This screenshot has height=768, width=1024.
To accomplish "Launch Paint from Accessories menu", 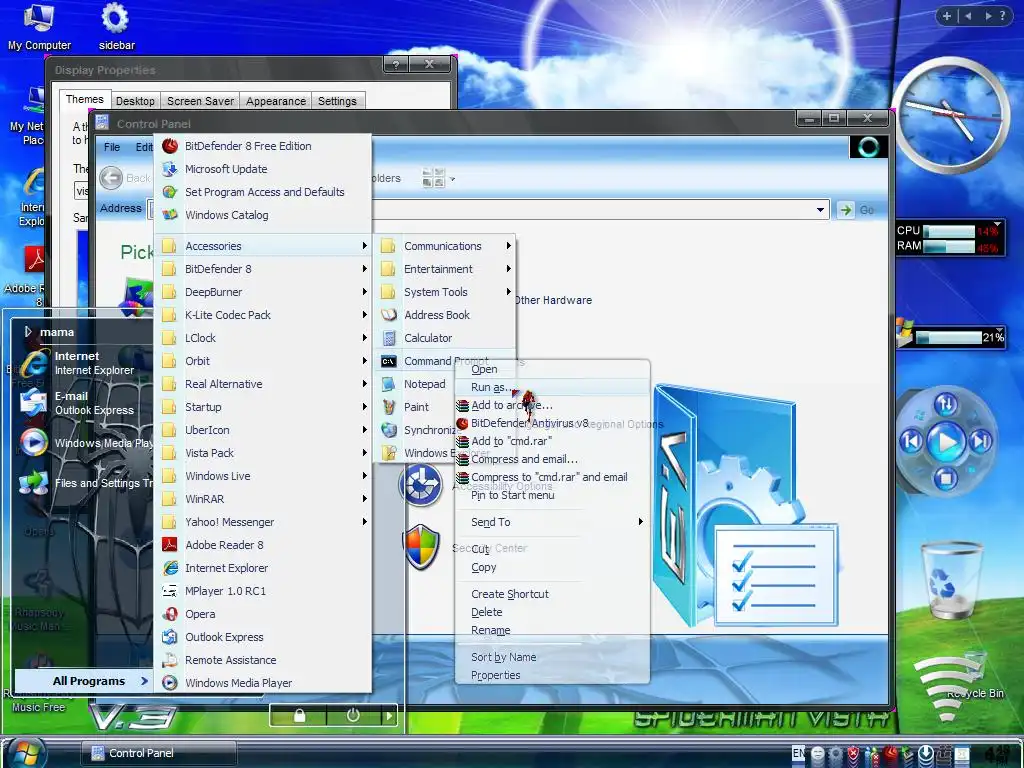I will (x=415, y=407).
